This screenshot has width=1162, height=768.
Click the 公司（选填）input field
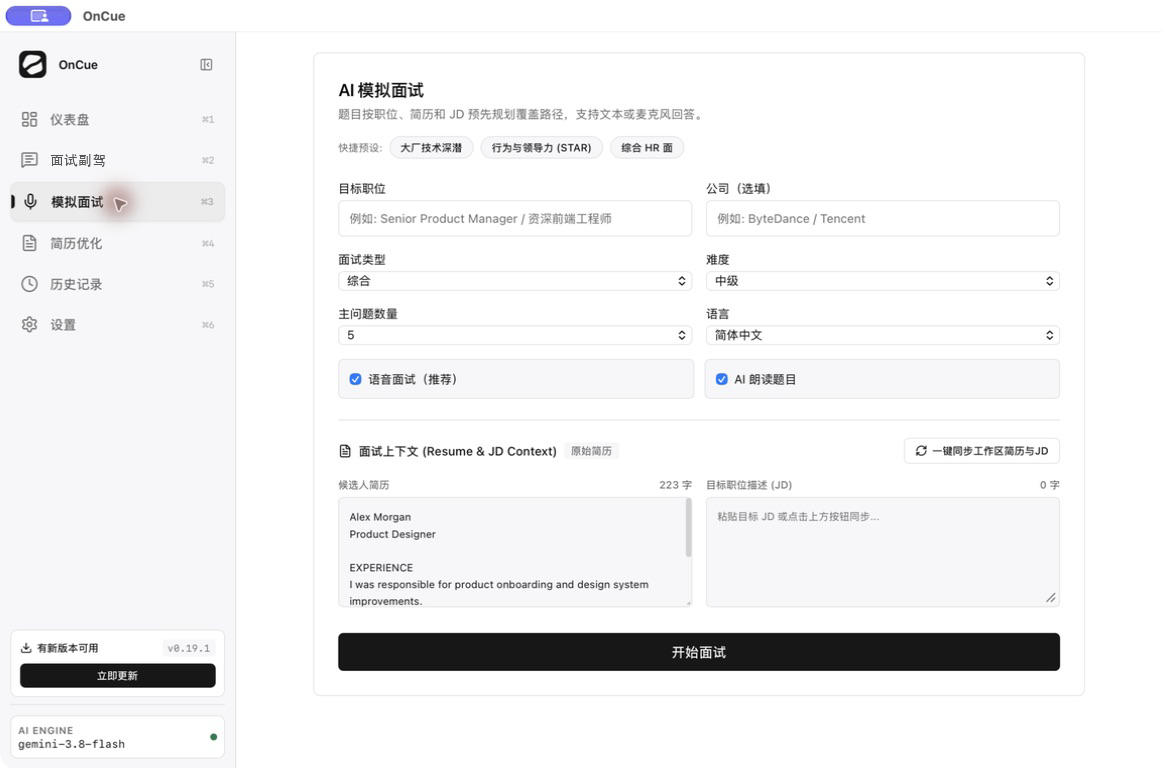883,219
